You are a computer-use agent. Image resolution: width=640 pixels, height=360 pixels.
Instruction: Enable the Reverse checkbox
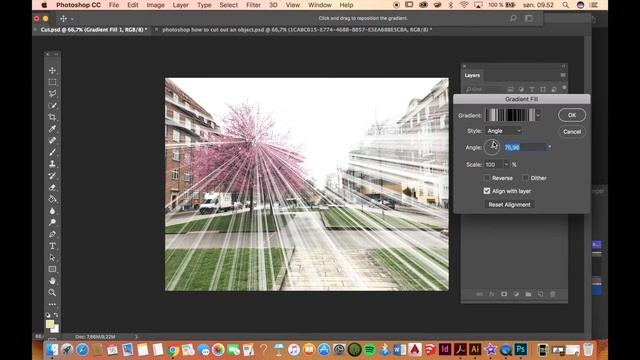[487, 178]
